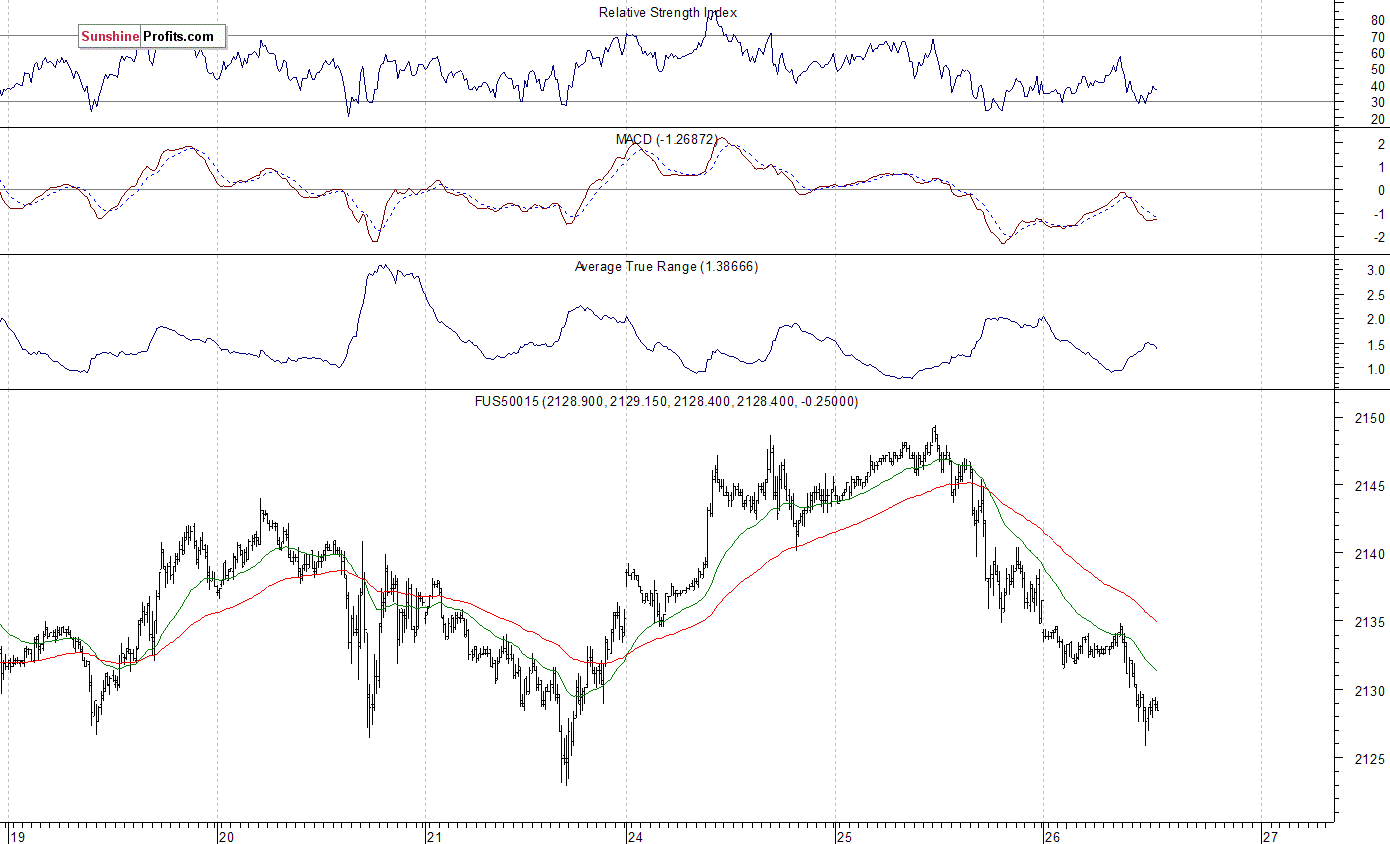Select the RSI axis value 20
The image size is (1390, 844).
pyautogui.click(x=1378, y=118)
